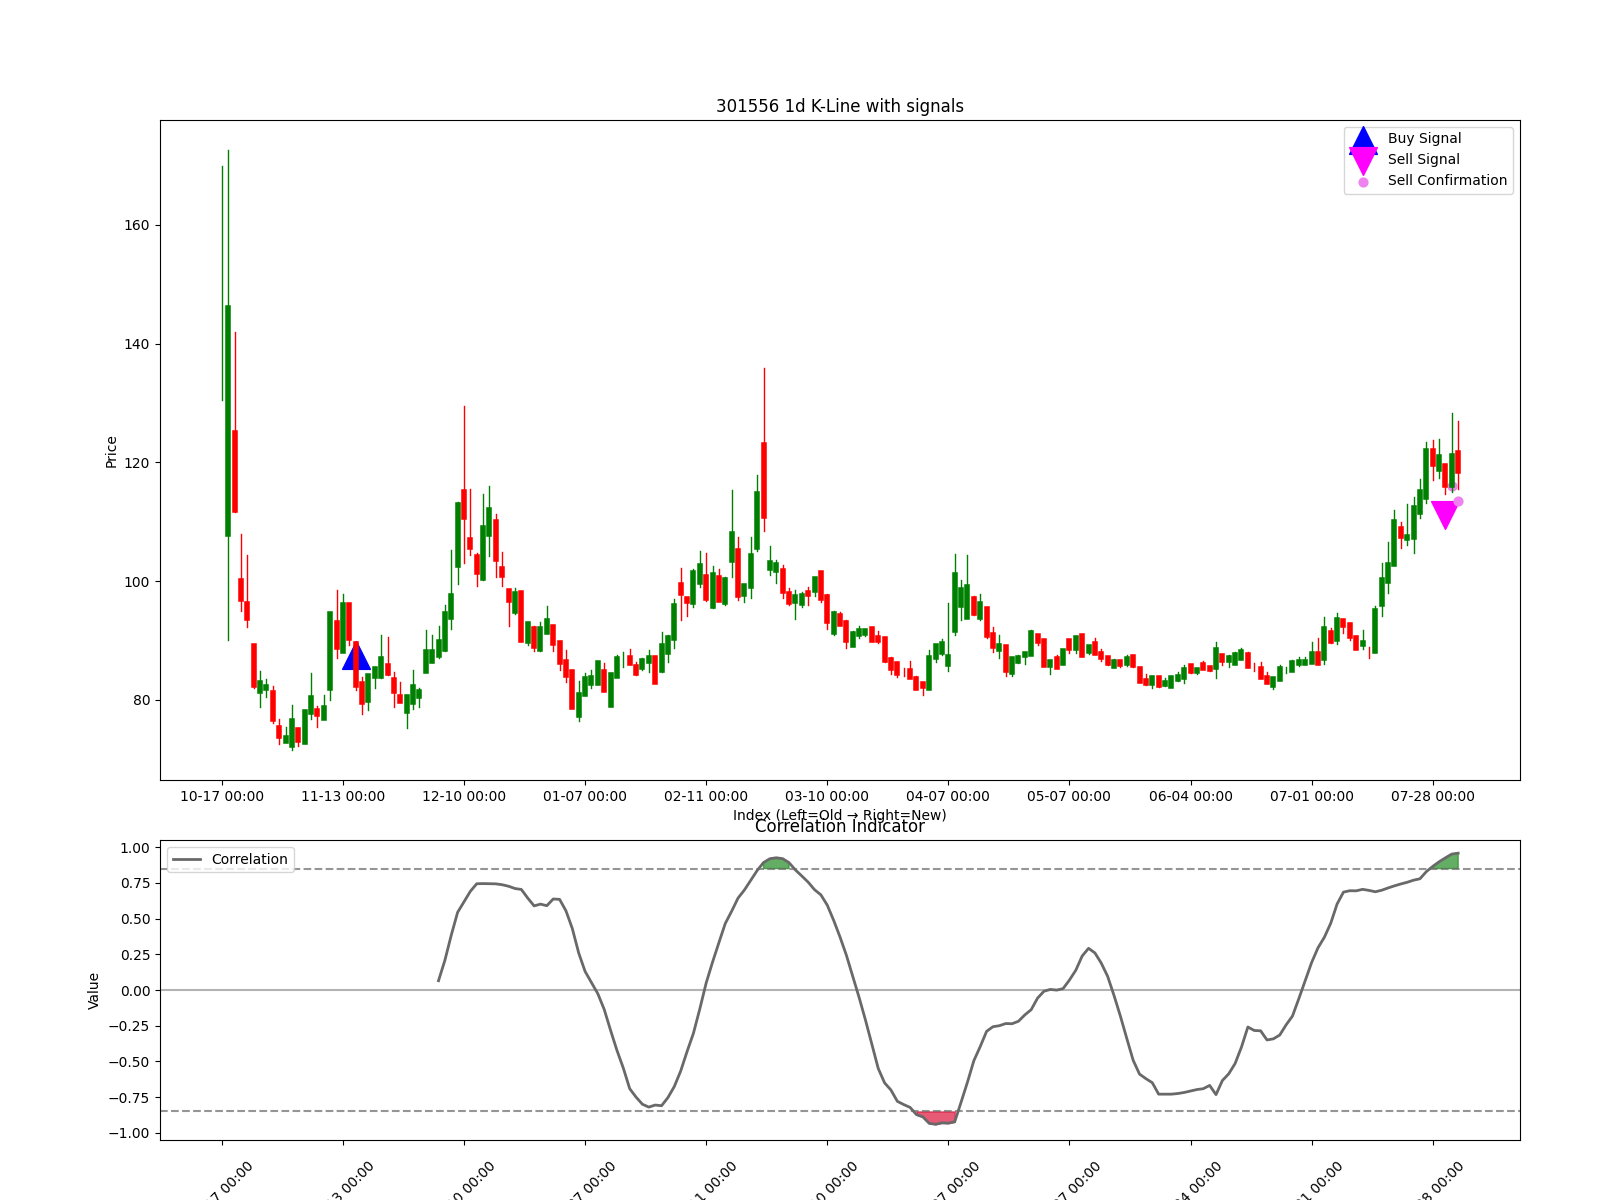Click the 100 price tick label

click(x=137, y=582)
